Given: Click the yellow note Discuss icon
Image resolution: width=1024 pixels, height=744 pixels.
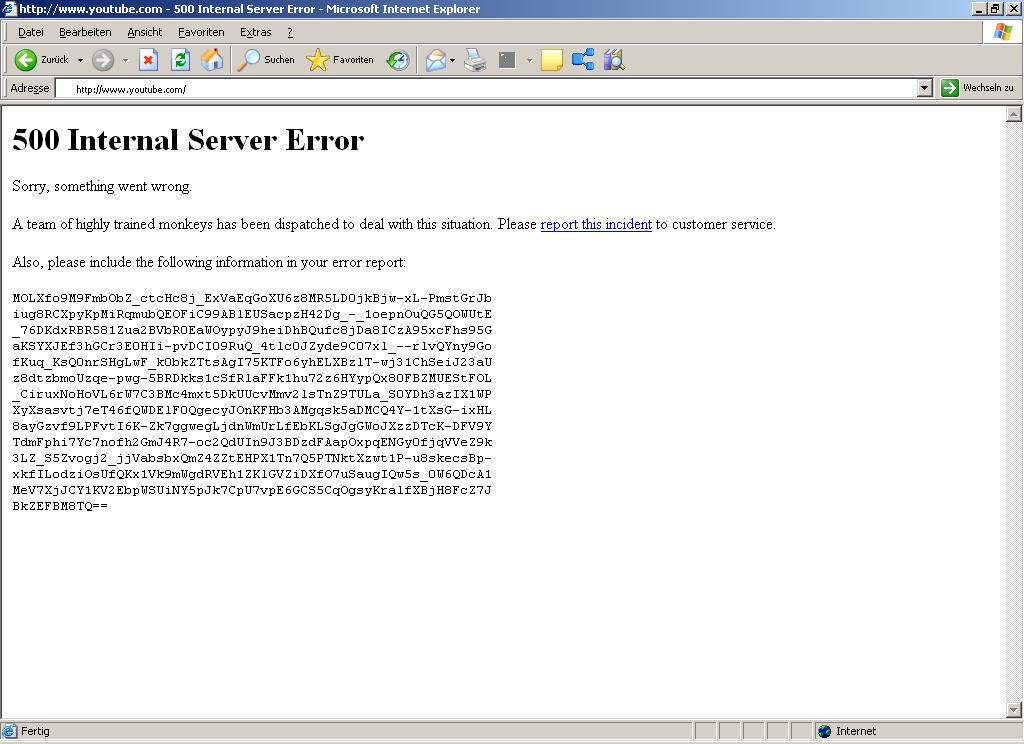Looking at the screenshot, I should click(x=552, y=60).
